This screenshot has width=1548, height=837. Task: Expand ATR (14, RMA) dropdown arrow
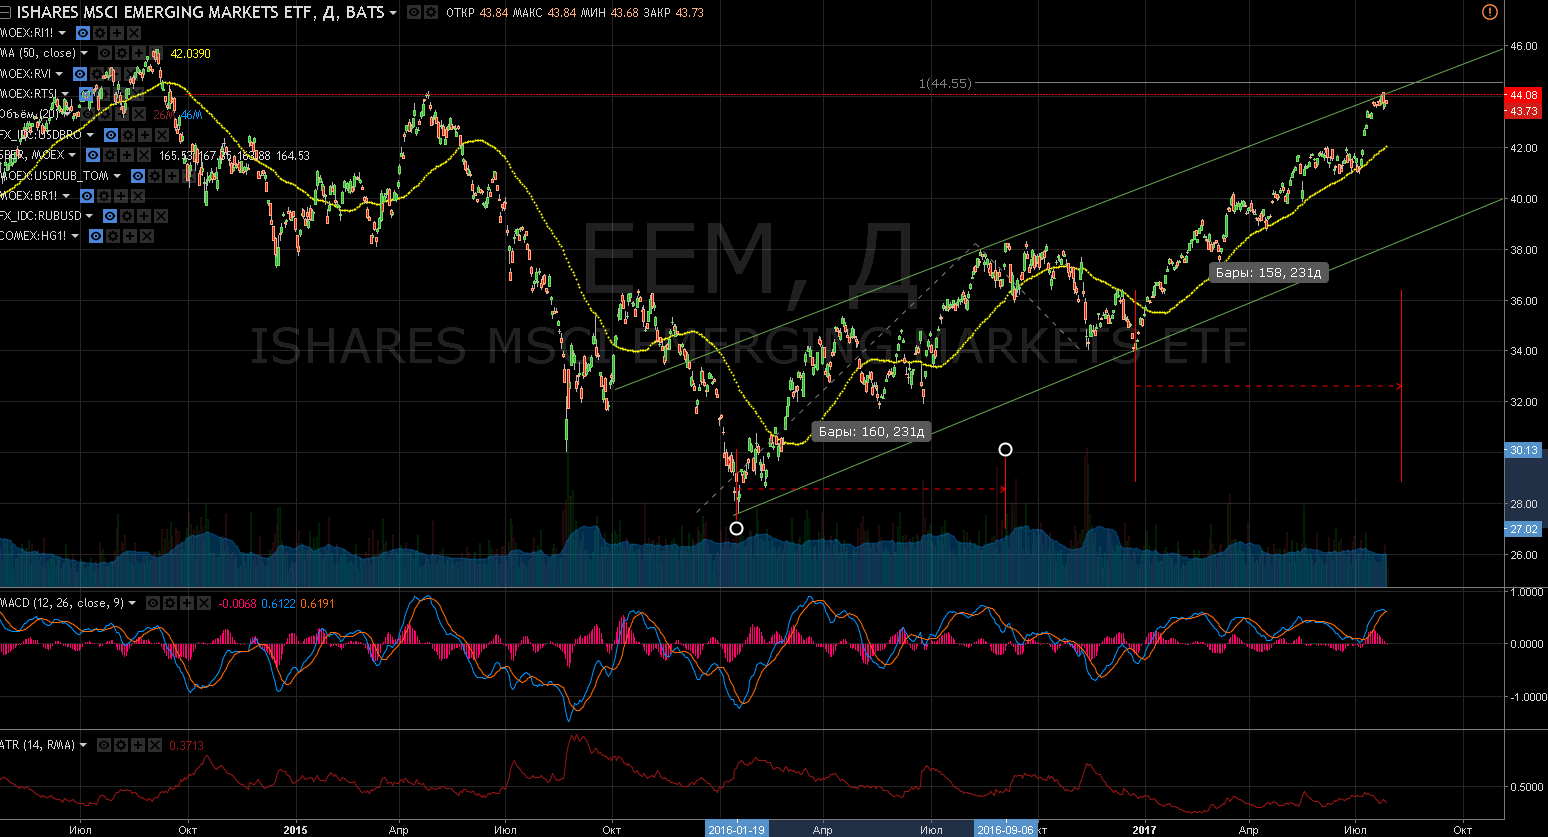[83, 745]
